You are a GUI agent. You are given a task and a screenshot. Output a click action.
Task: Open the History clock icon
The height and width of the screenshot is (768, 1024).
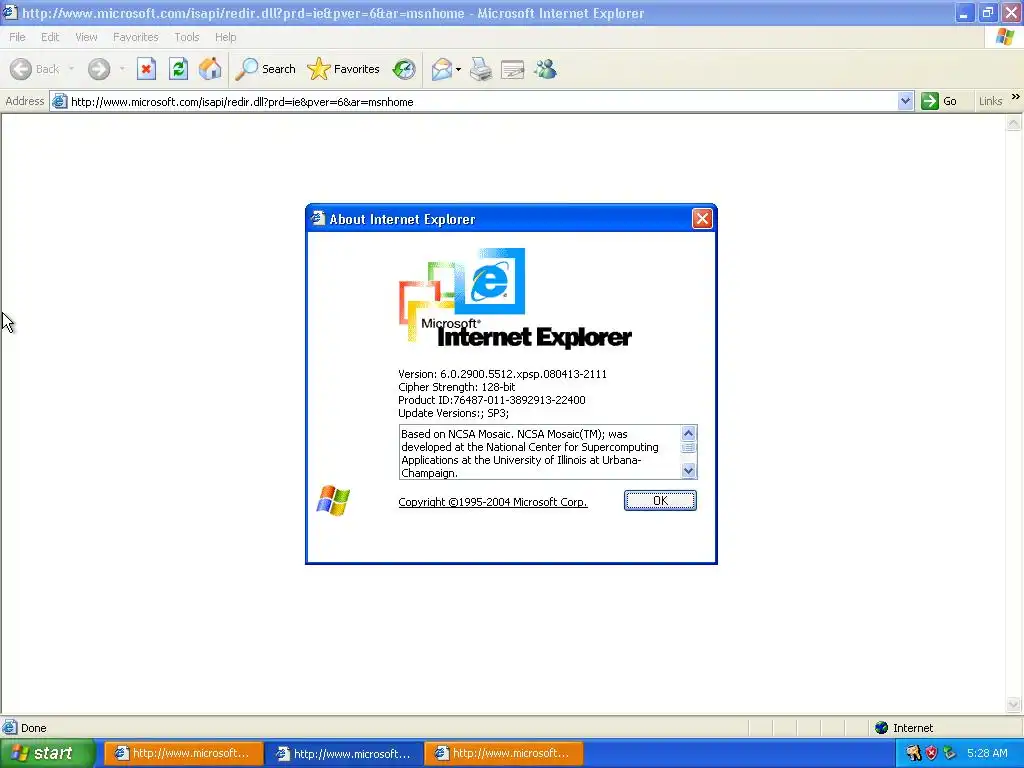404,69
